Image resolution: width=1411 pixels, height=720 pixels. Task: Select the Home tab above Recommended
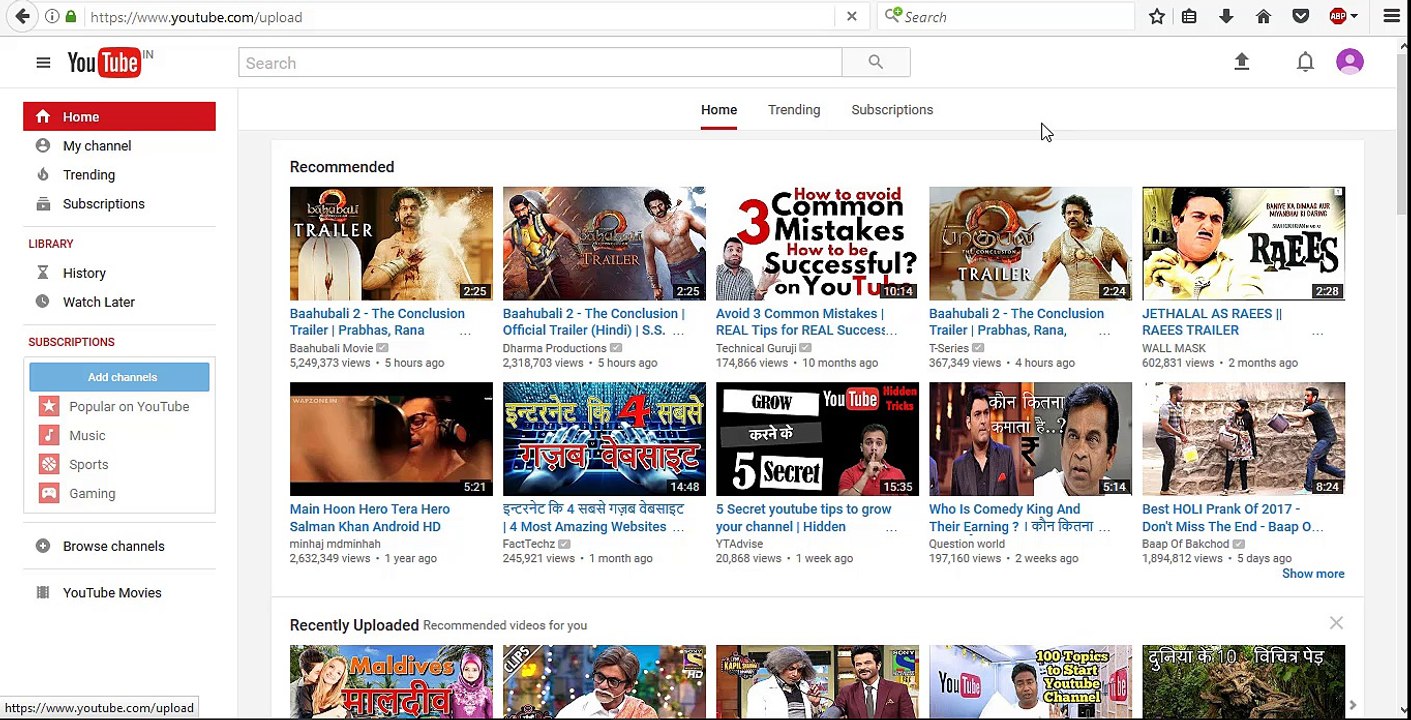[x=719, y=110]
